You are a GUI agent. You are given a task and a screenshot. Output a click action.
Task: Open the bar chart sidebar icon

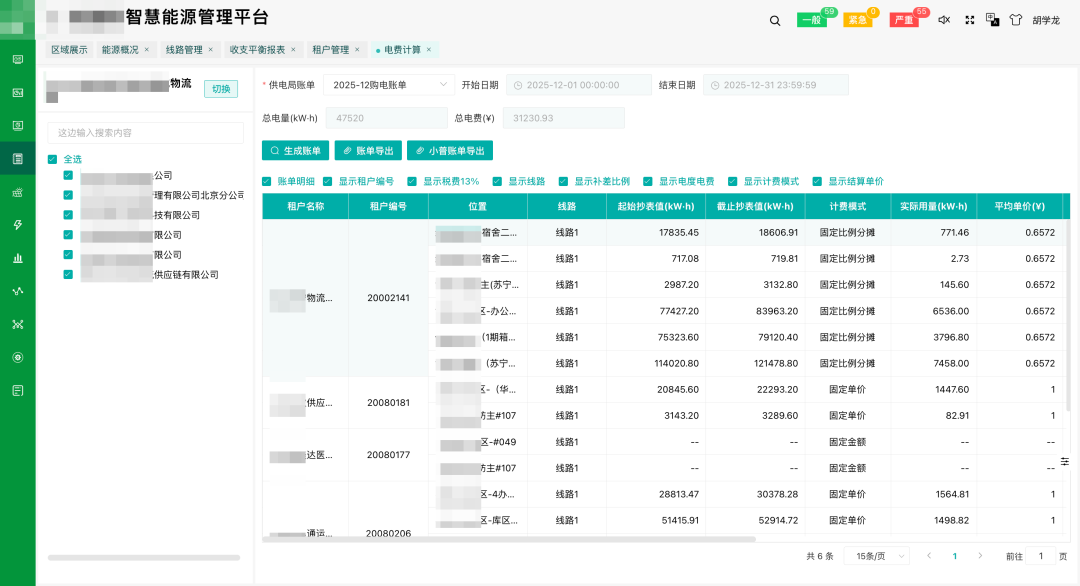point(18,258)
